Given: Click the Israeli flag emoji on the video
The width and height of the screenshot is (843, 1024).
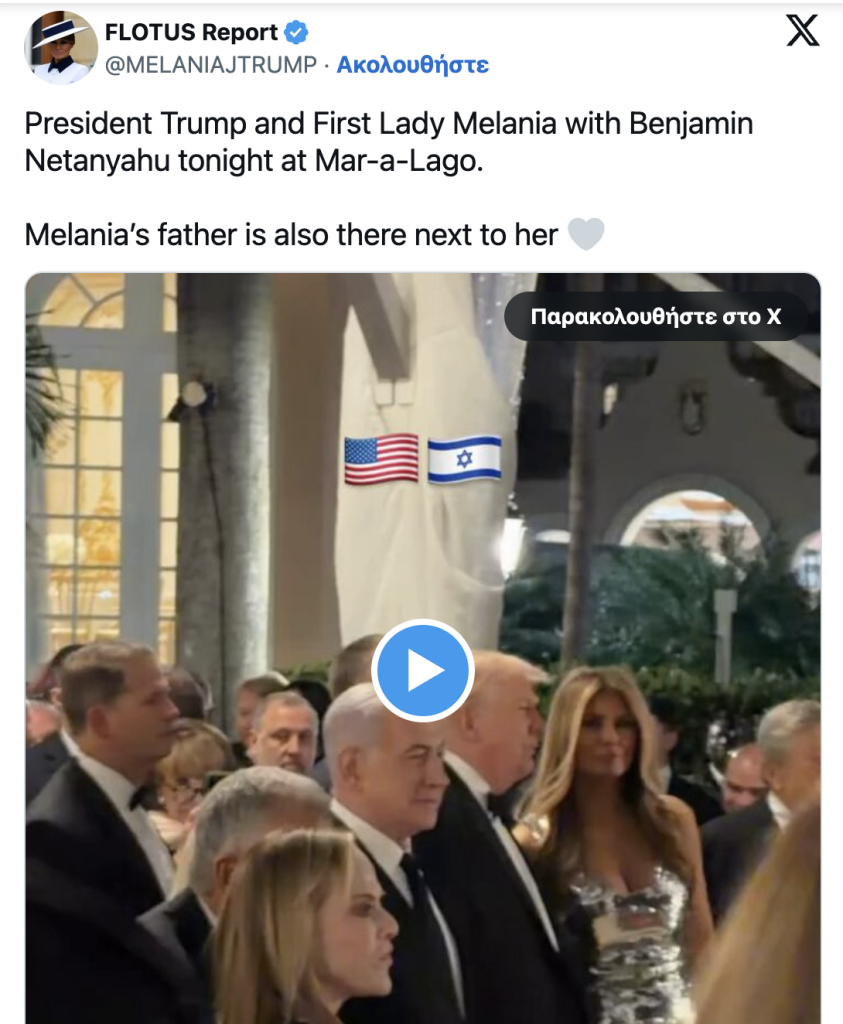Looking at the screenshot, I should click(464, 459).
